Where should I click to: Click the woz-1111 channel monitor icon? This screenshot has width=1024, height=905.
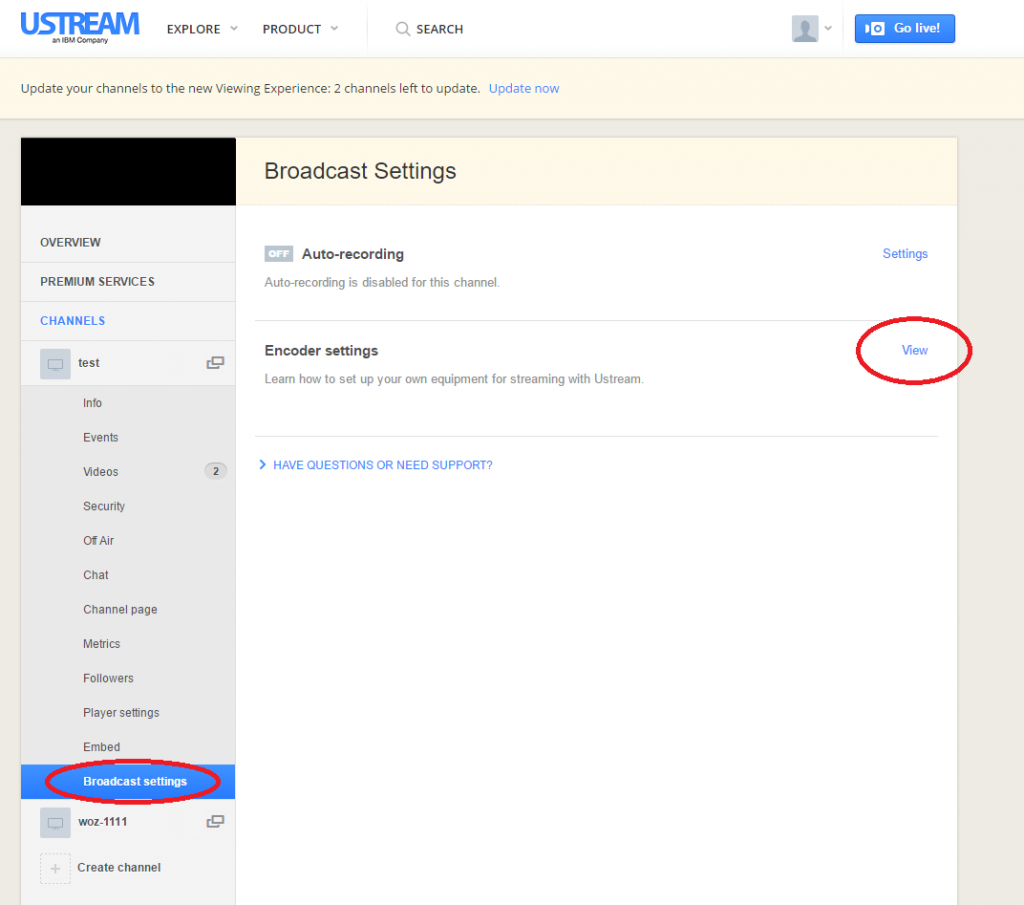click(x=55, y=823)
